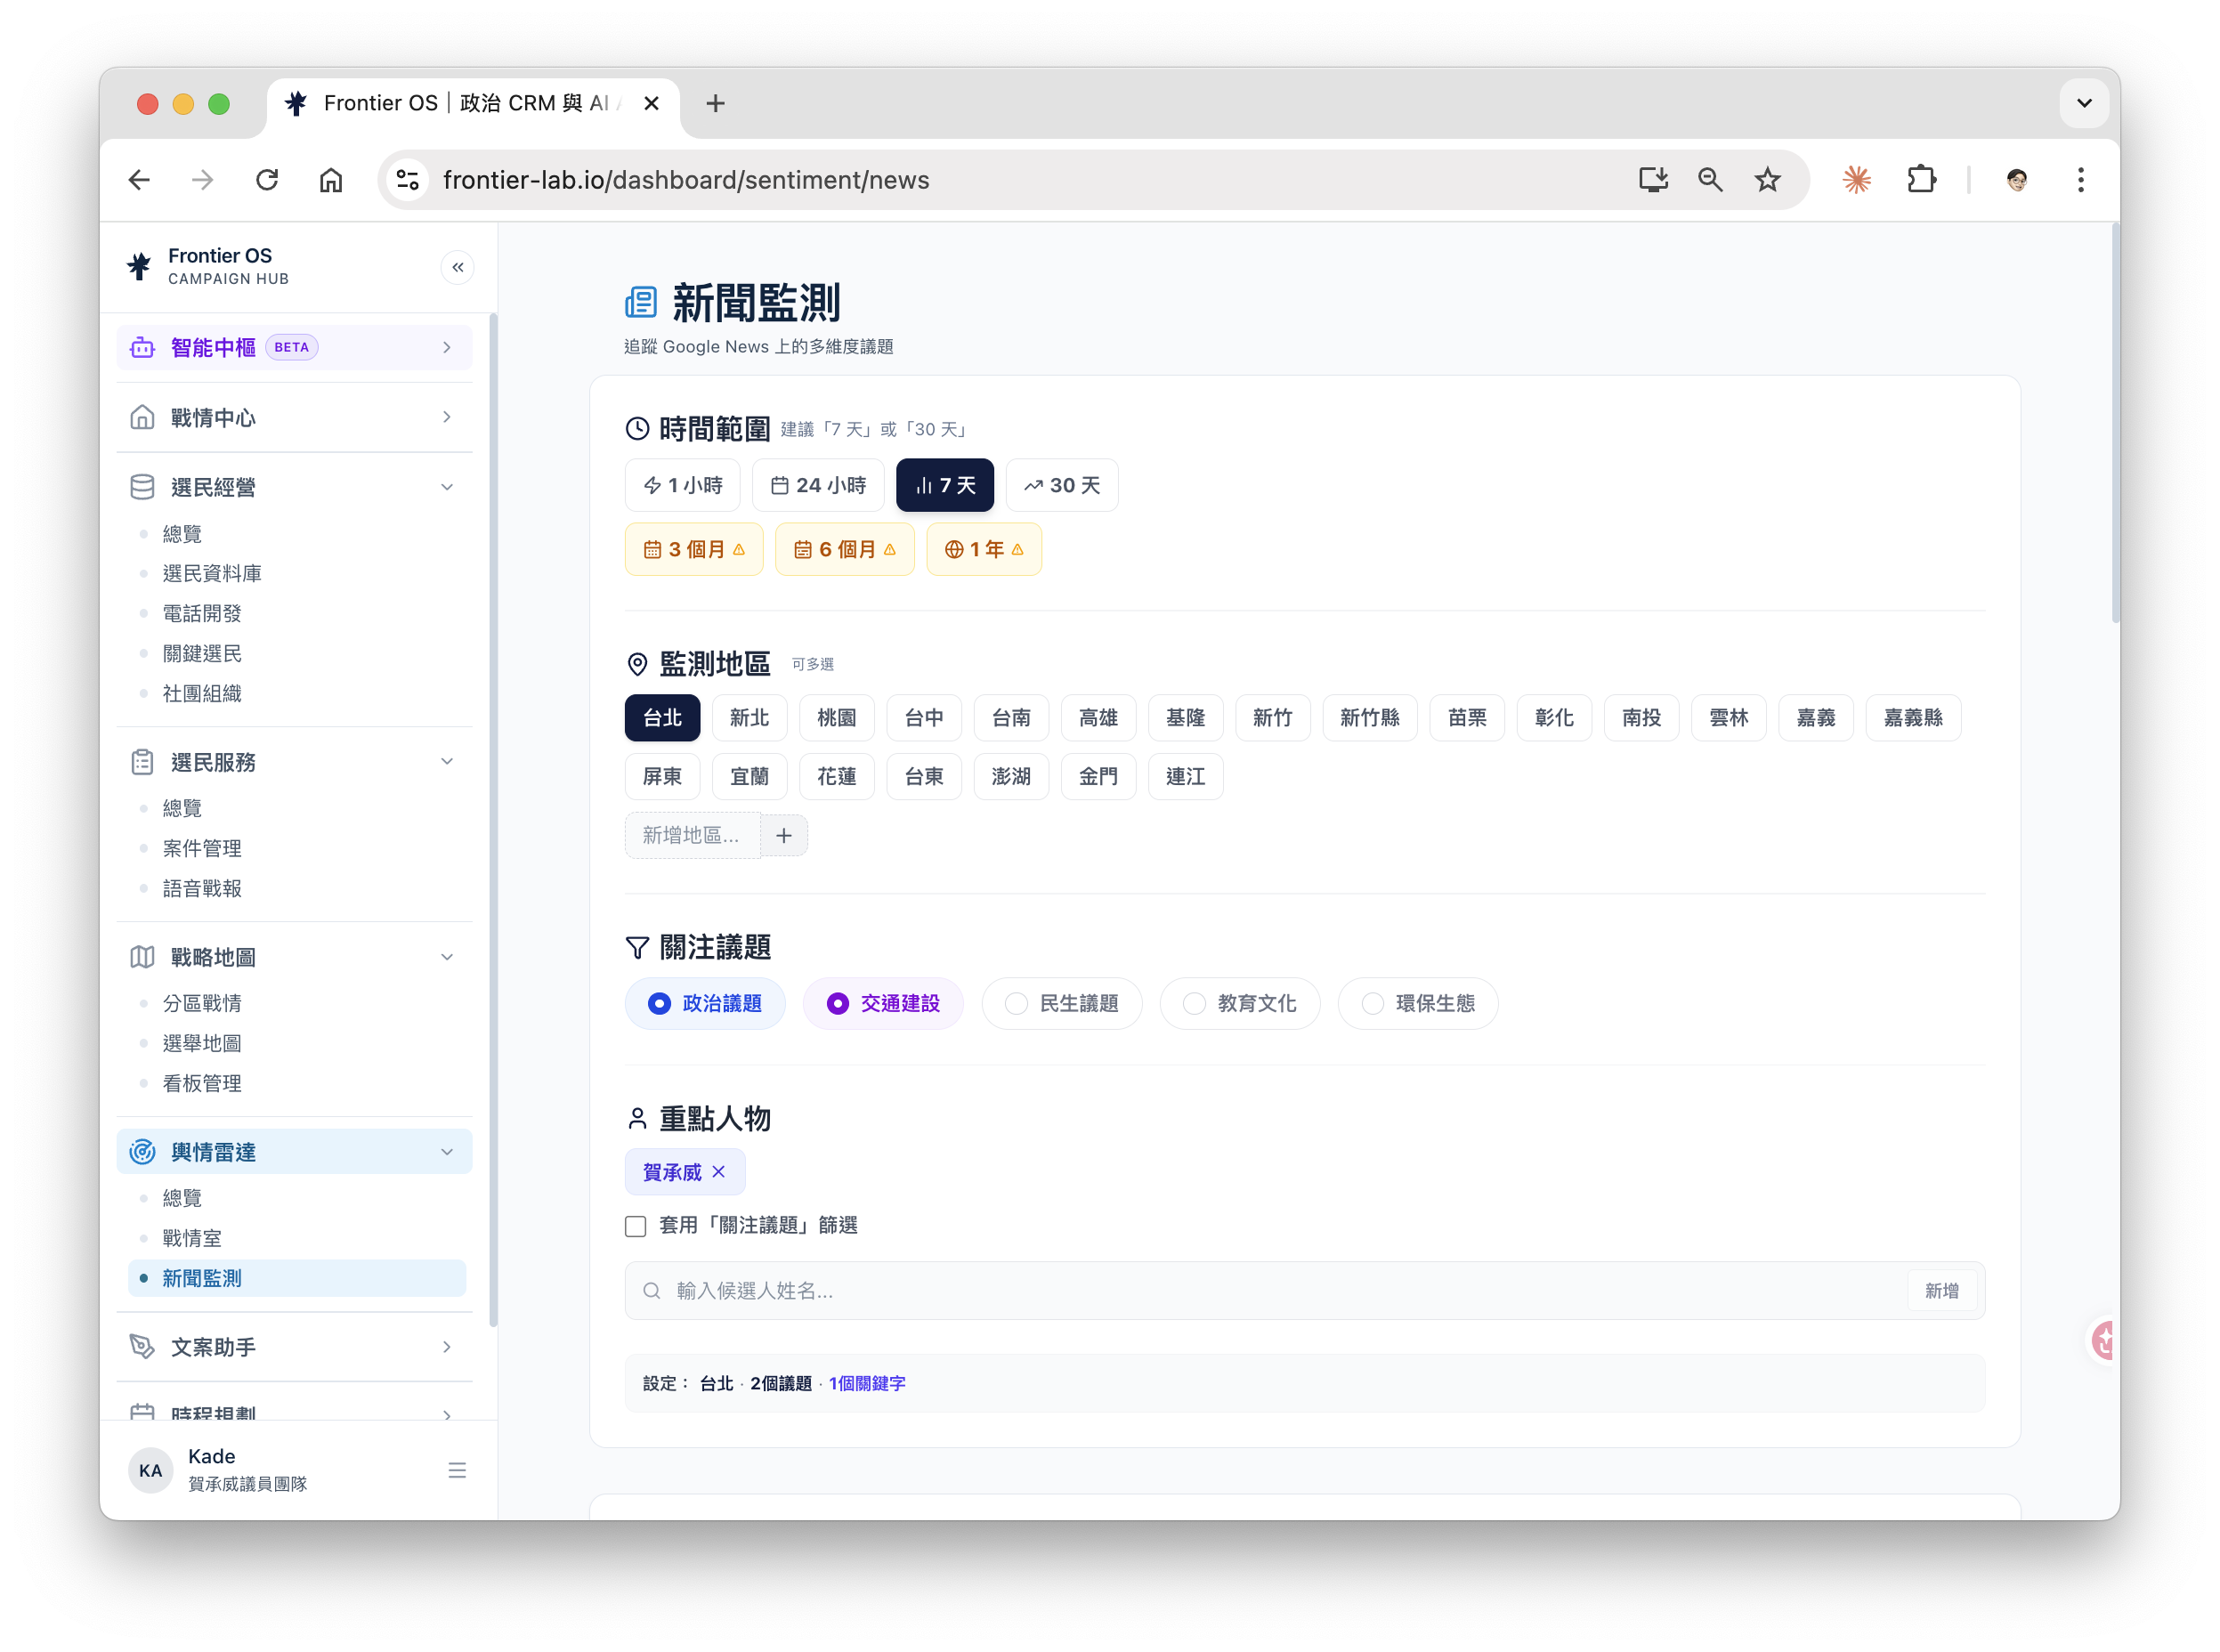Add 高雄 as monitored region

tap(1098, 718)
